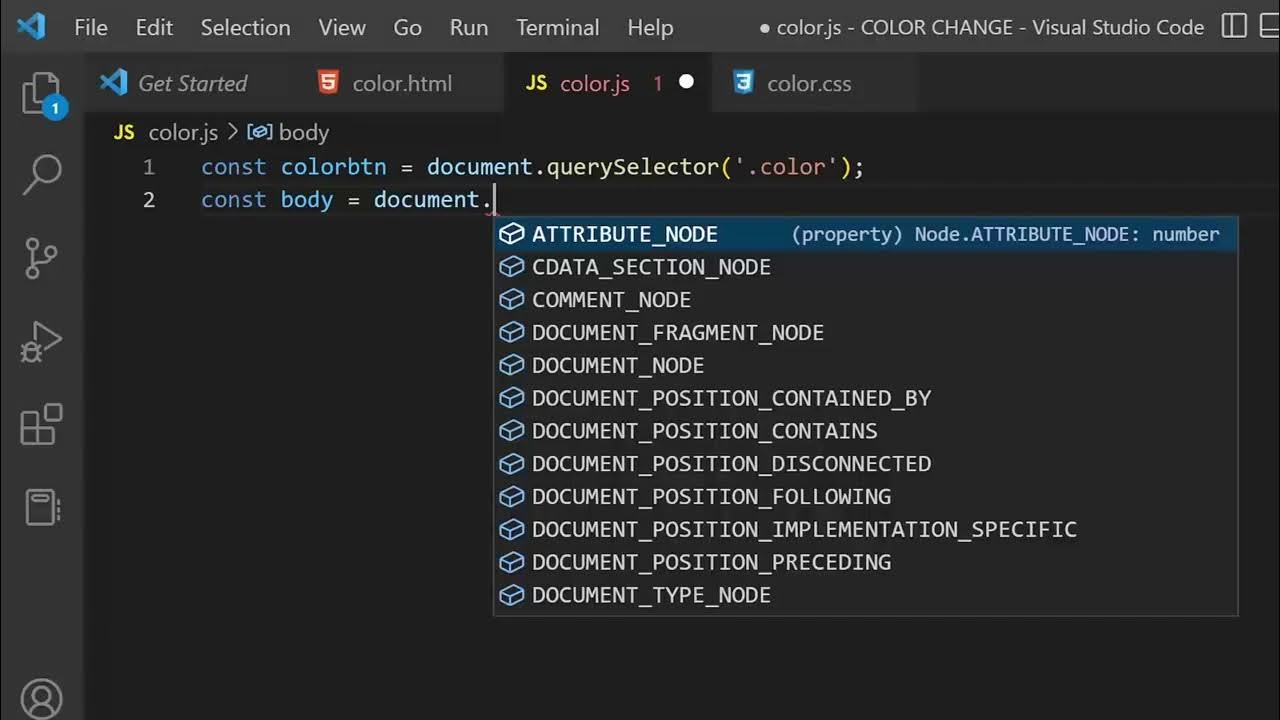This screenshot has height=720, width=1280.
Task: Open the Accounts icon at sidebar bottom
Action: (42, 700)
